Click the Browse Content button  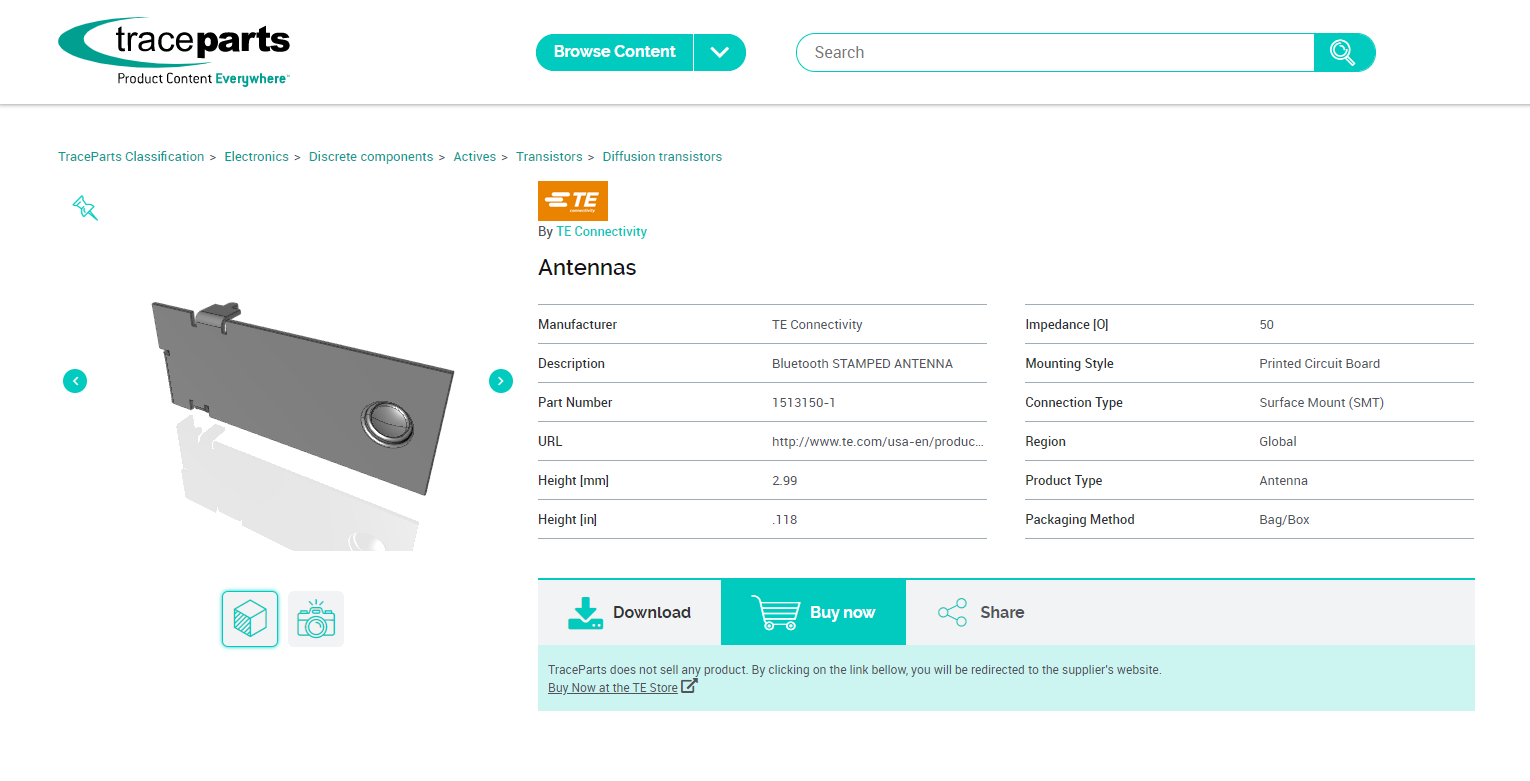615,52
